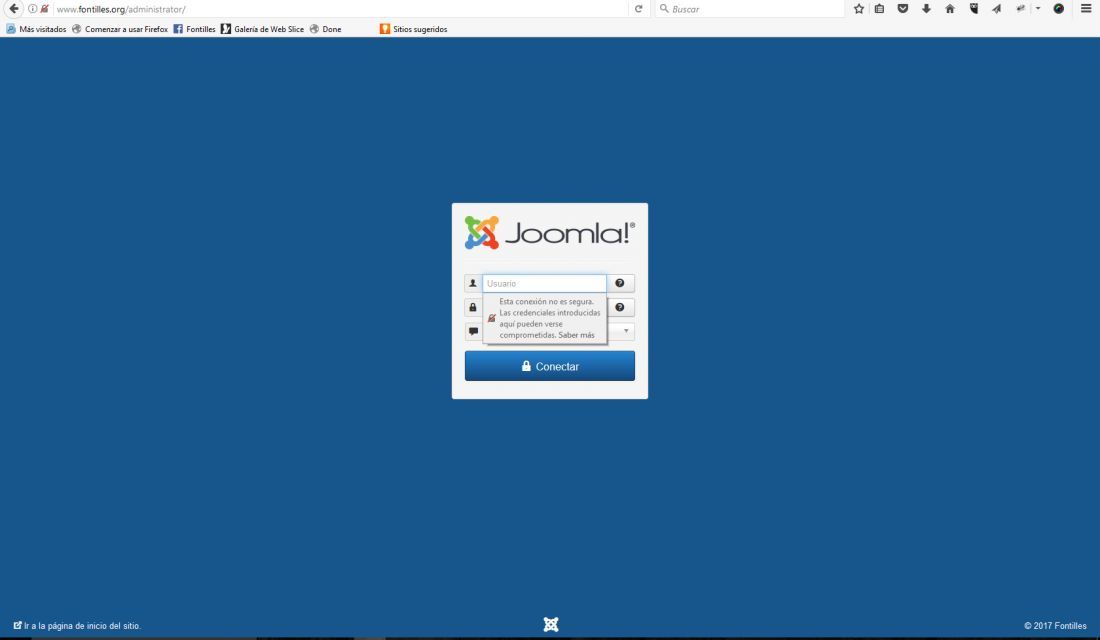Click the lock icon beside password field
The width and height of the screenshot is (1100, 640).
473,307
